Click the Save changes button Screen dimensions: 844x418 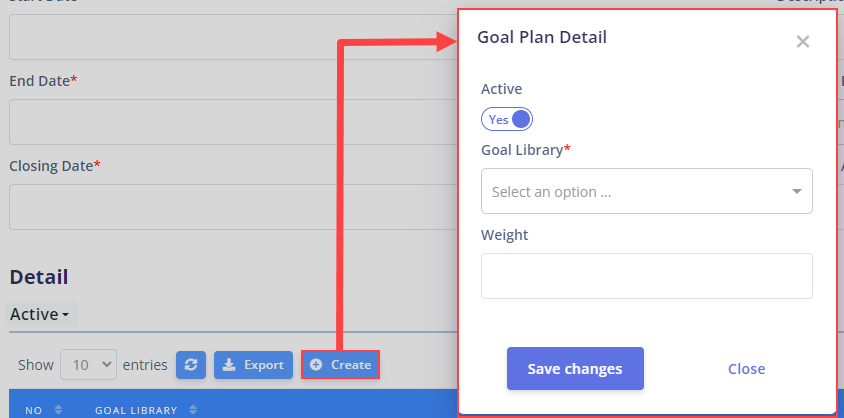coord(575,369)
